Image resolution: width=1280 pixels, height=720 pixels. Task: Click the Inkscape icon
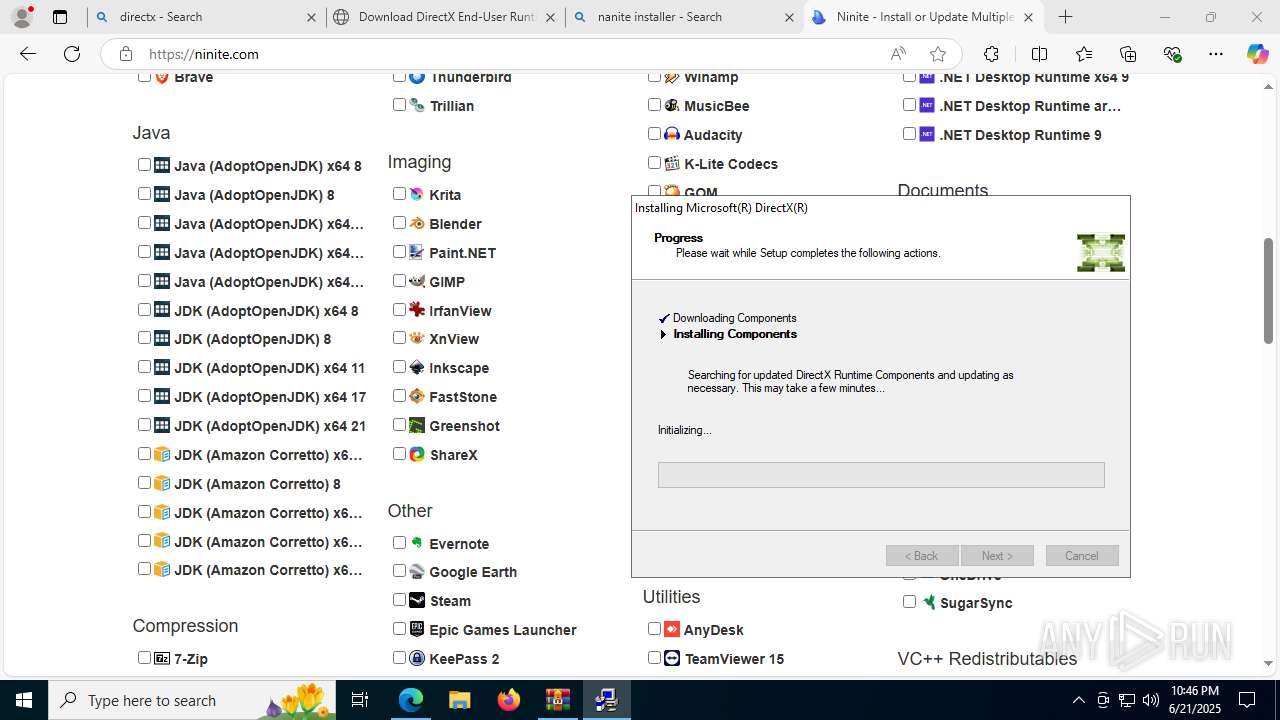pos(417,367)
